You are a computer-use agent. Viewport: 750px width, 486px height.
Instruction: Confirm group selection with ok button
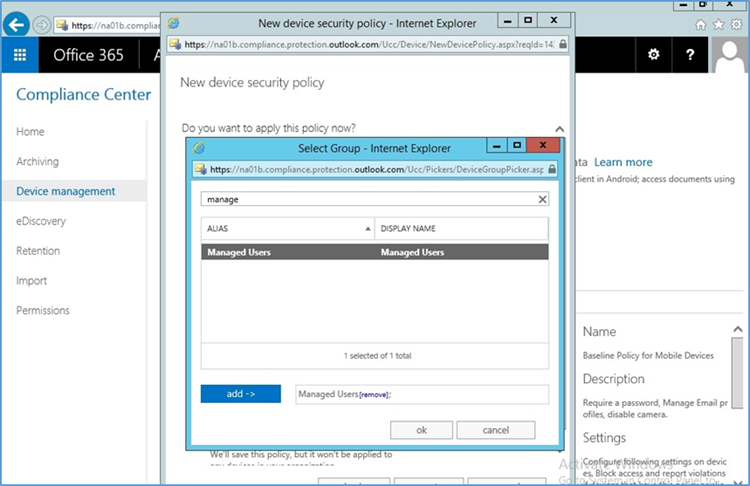tap(421, 430)
